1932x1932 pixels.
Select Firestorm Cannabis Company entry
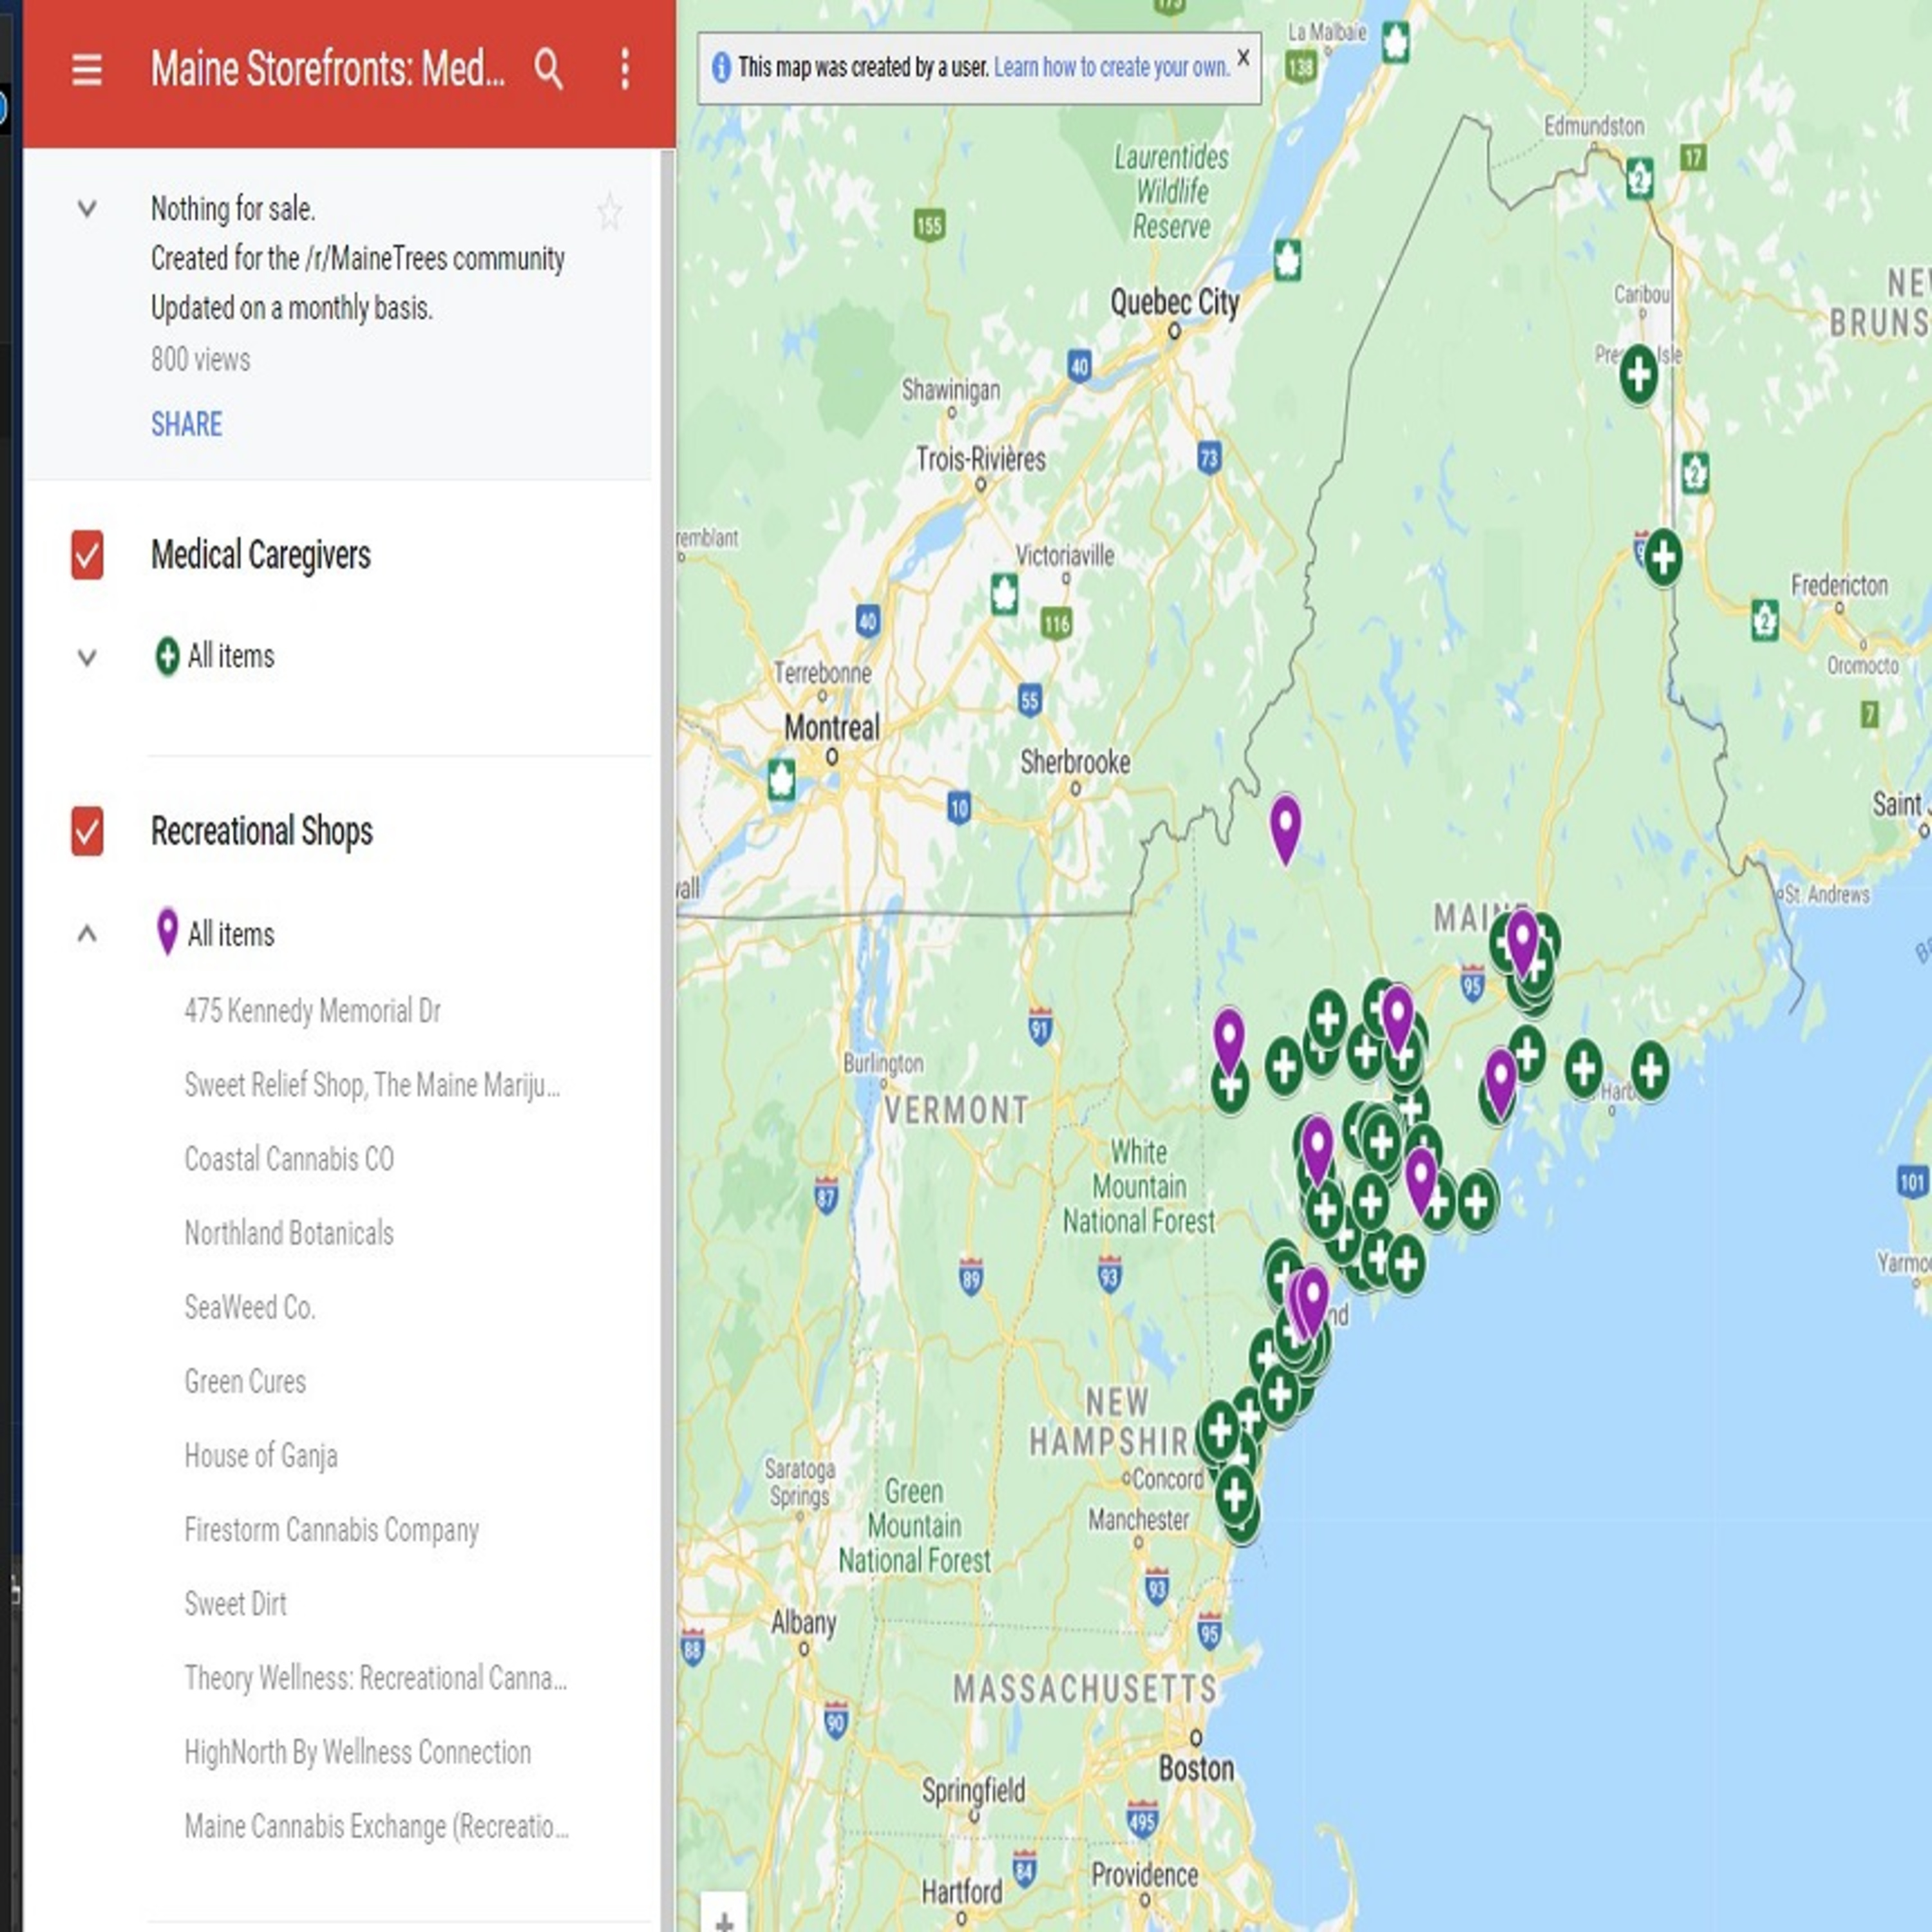point(331,1530)
